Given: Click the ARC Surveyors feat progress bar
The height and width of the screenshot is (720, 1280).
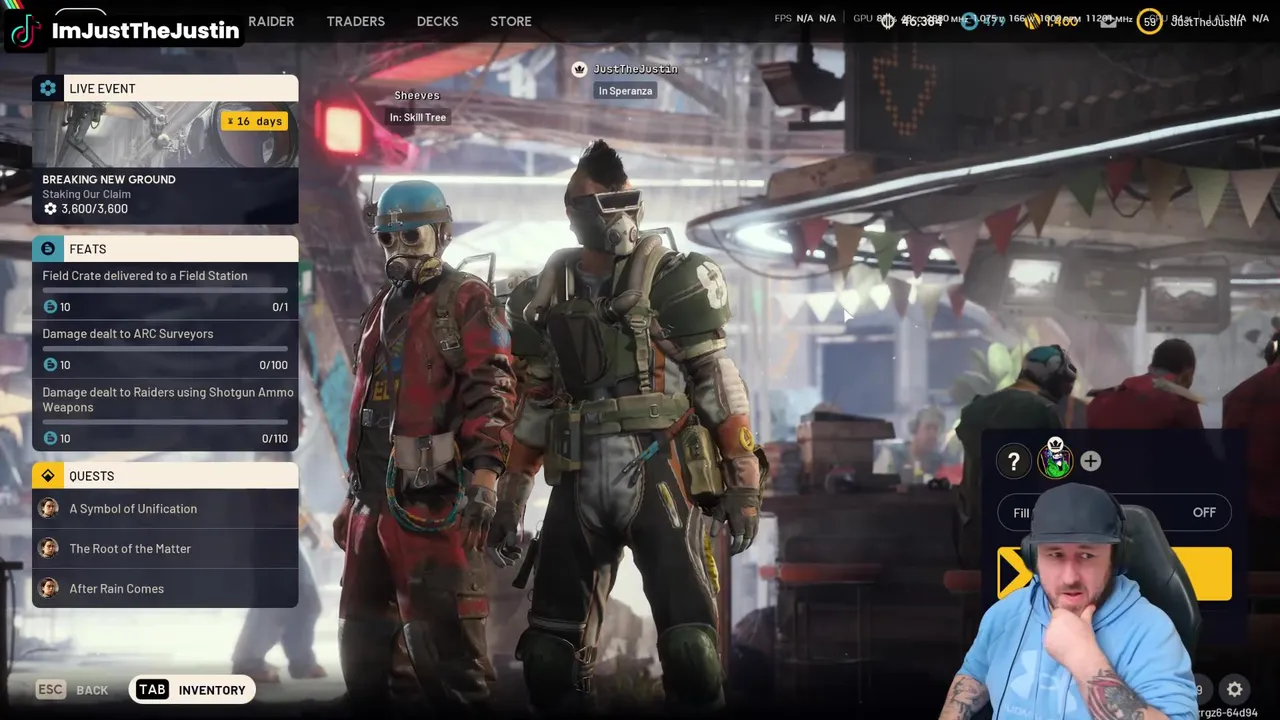Looking at the screenshot, I should coord(165,349).
